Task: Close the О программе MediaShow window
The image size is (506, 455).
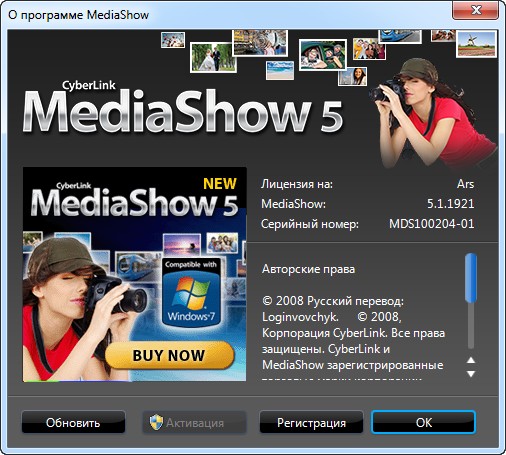Action: pyautogui.click(x=476, y=10)
